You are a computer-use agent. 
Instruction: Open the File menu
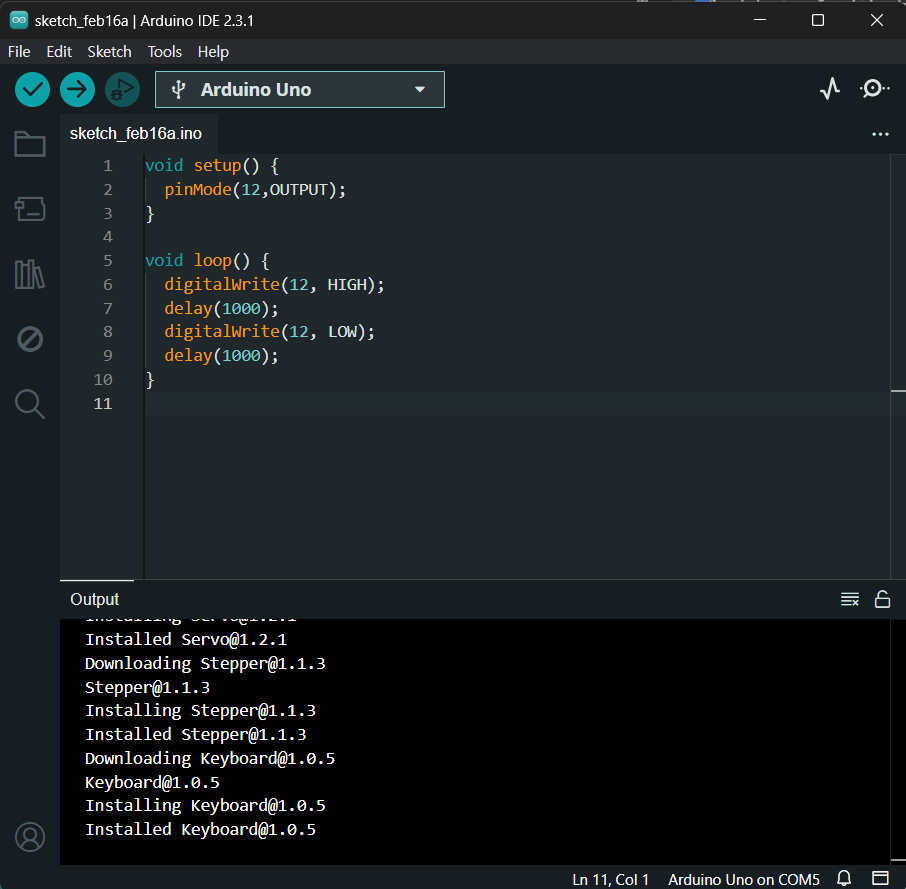click(19, 52)
